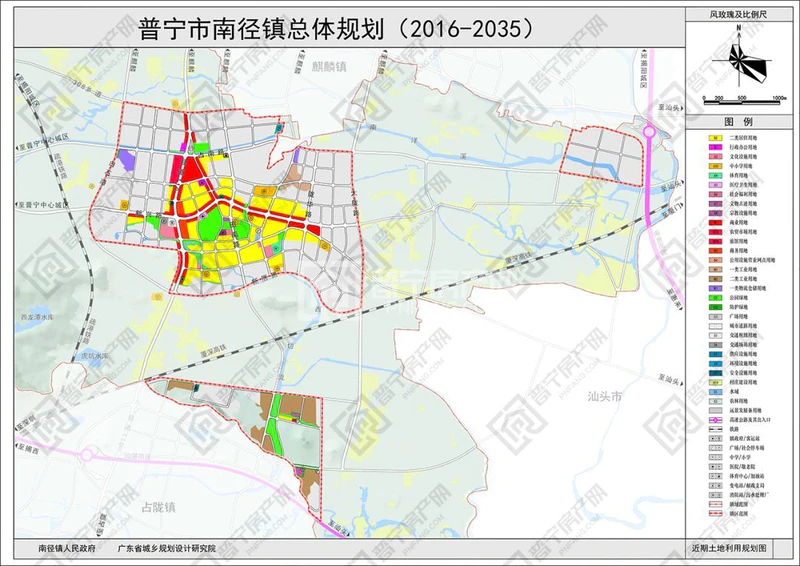The height and width of the screenshot is (566, 800).
Task: Click the wind rose compass diagram
Action: 741,67
